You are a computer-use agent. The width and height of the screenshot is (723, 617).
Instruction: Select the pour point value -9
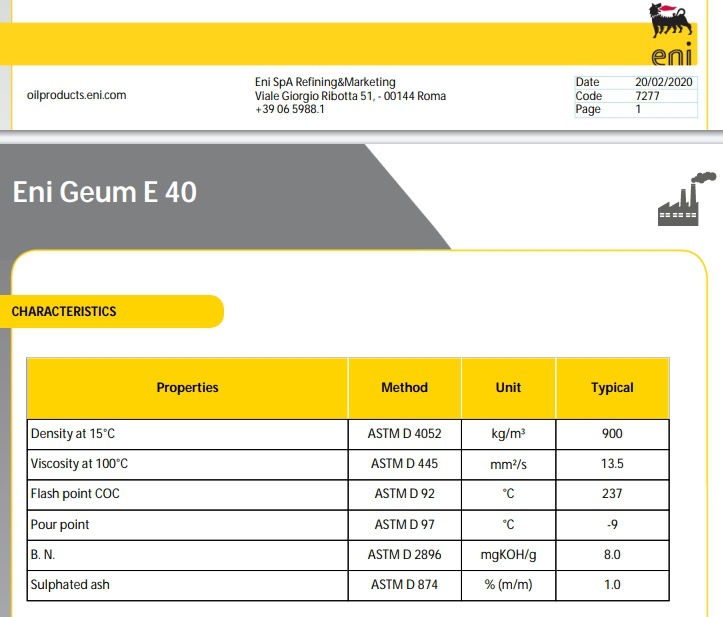(x=612, y=525)
